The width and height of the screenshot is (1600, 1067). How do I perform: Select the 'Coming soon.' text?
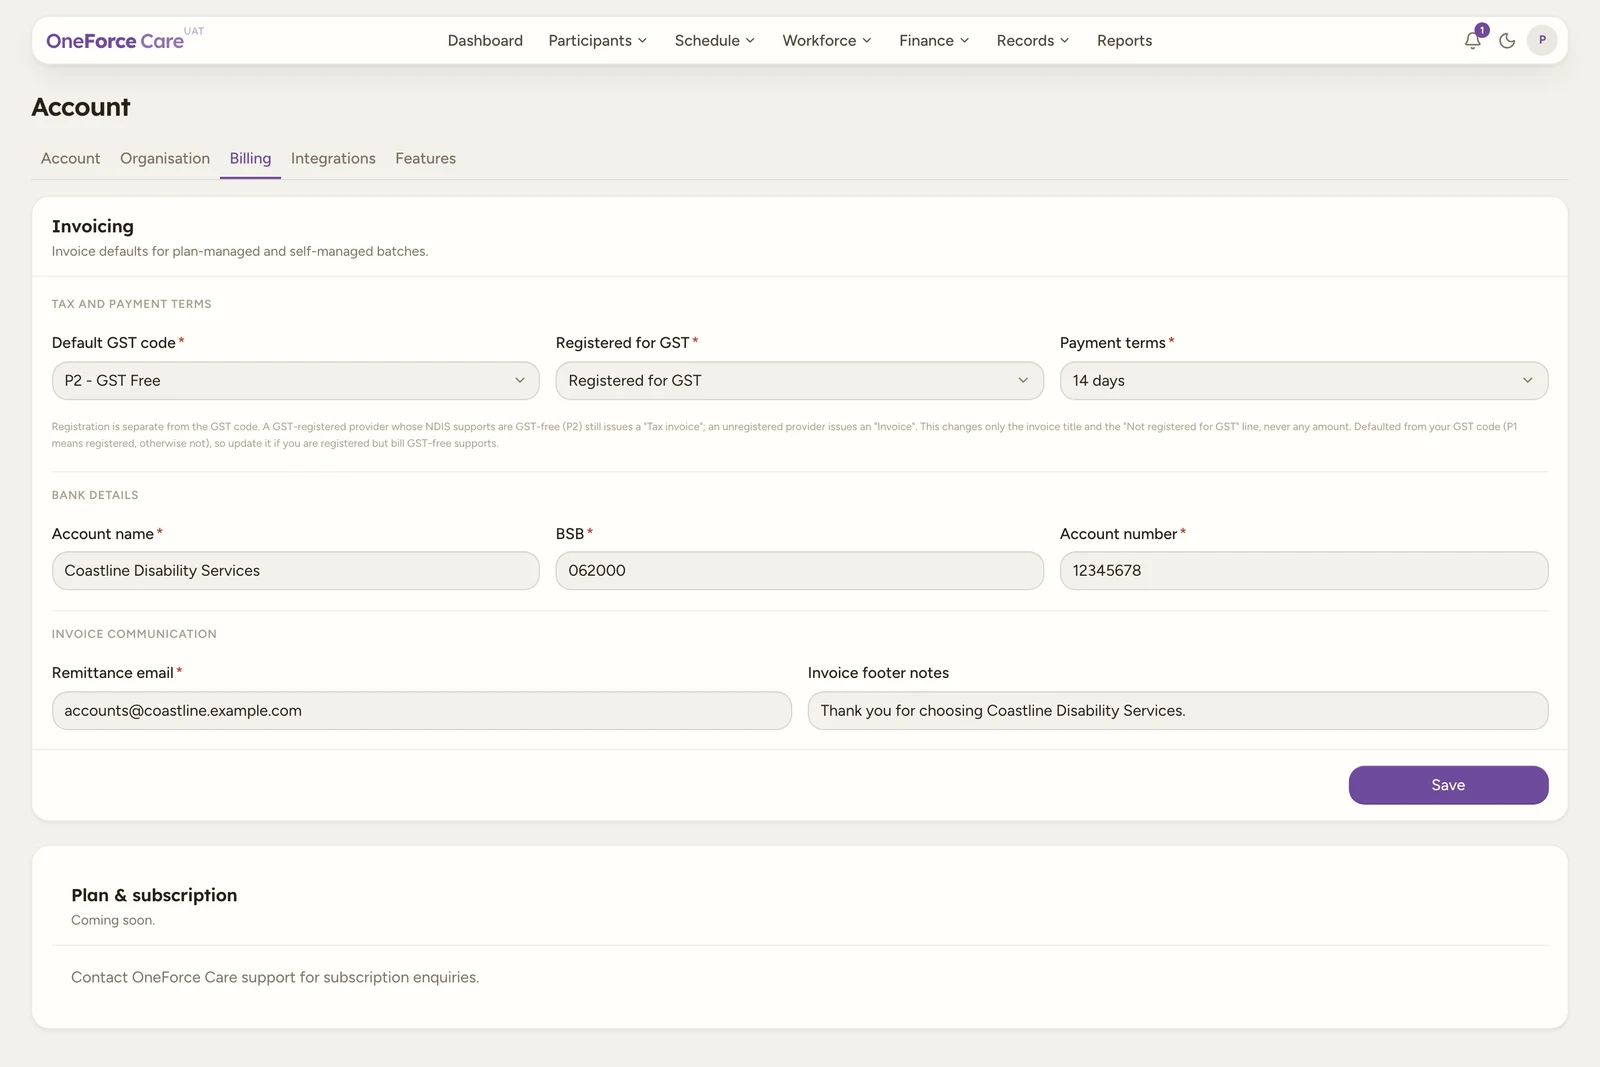coord(113,920)
